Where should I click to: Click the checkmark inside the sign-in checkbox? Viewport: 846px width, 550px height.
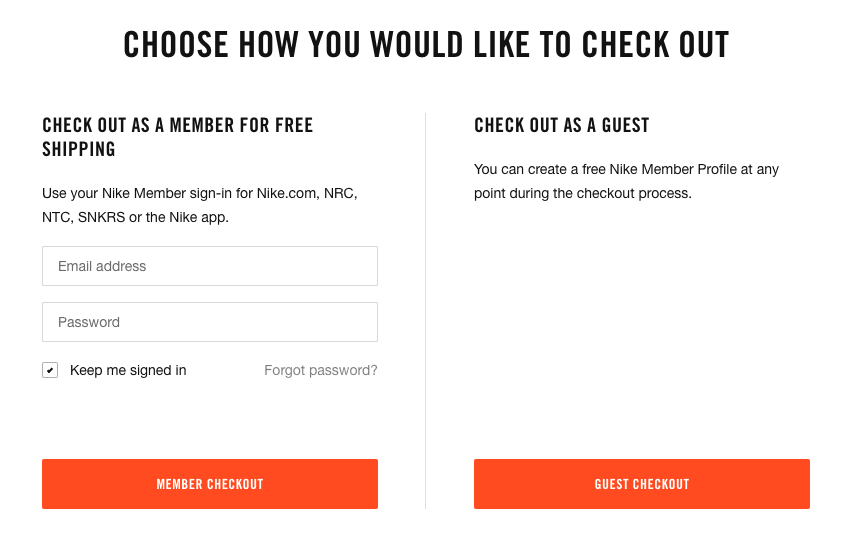[x=50, y=370]
